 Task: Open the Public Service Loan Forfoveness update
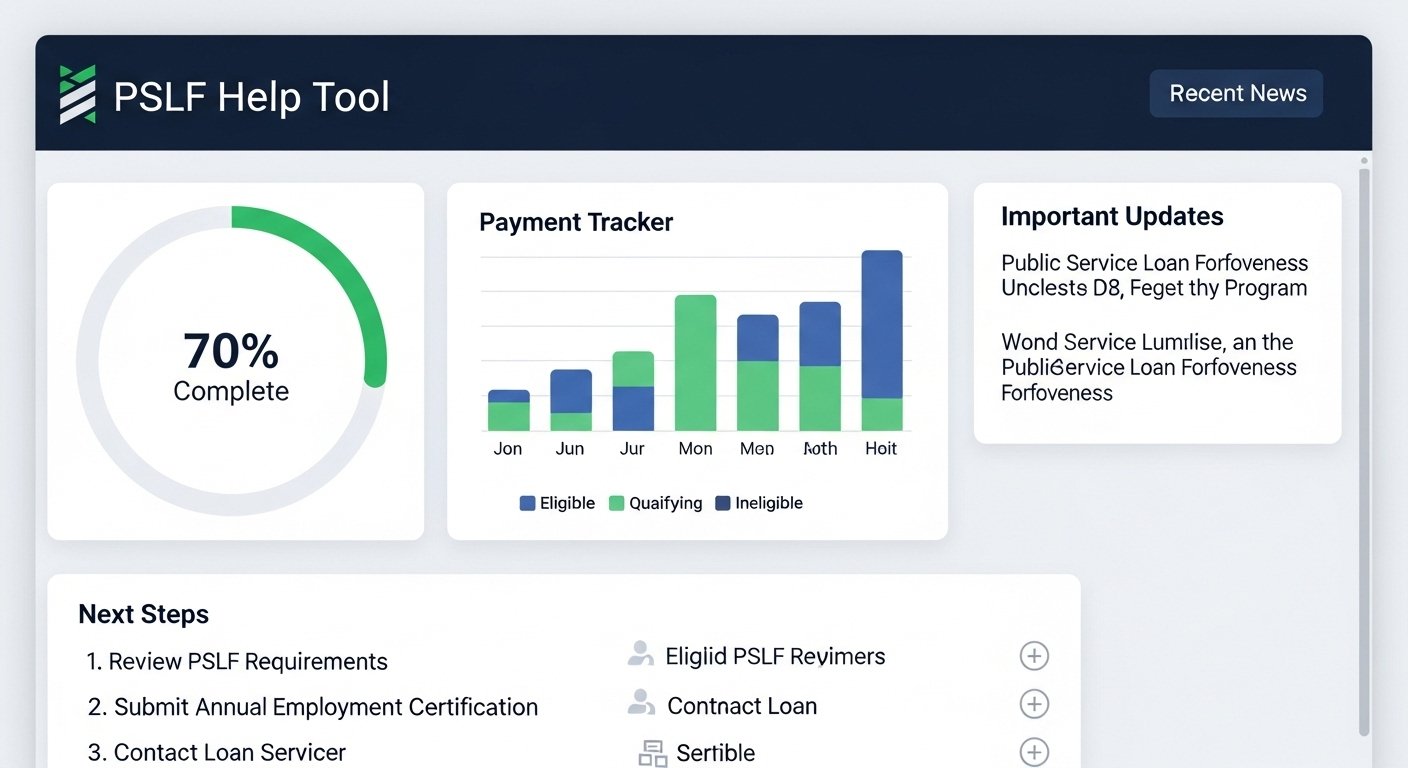pyautogui.click(x=1154, y=275)
